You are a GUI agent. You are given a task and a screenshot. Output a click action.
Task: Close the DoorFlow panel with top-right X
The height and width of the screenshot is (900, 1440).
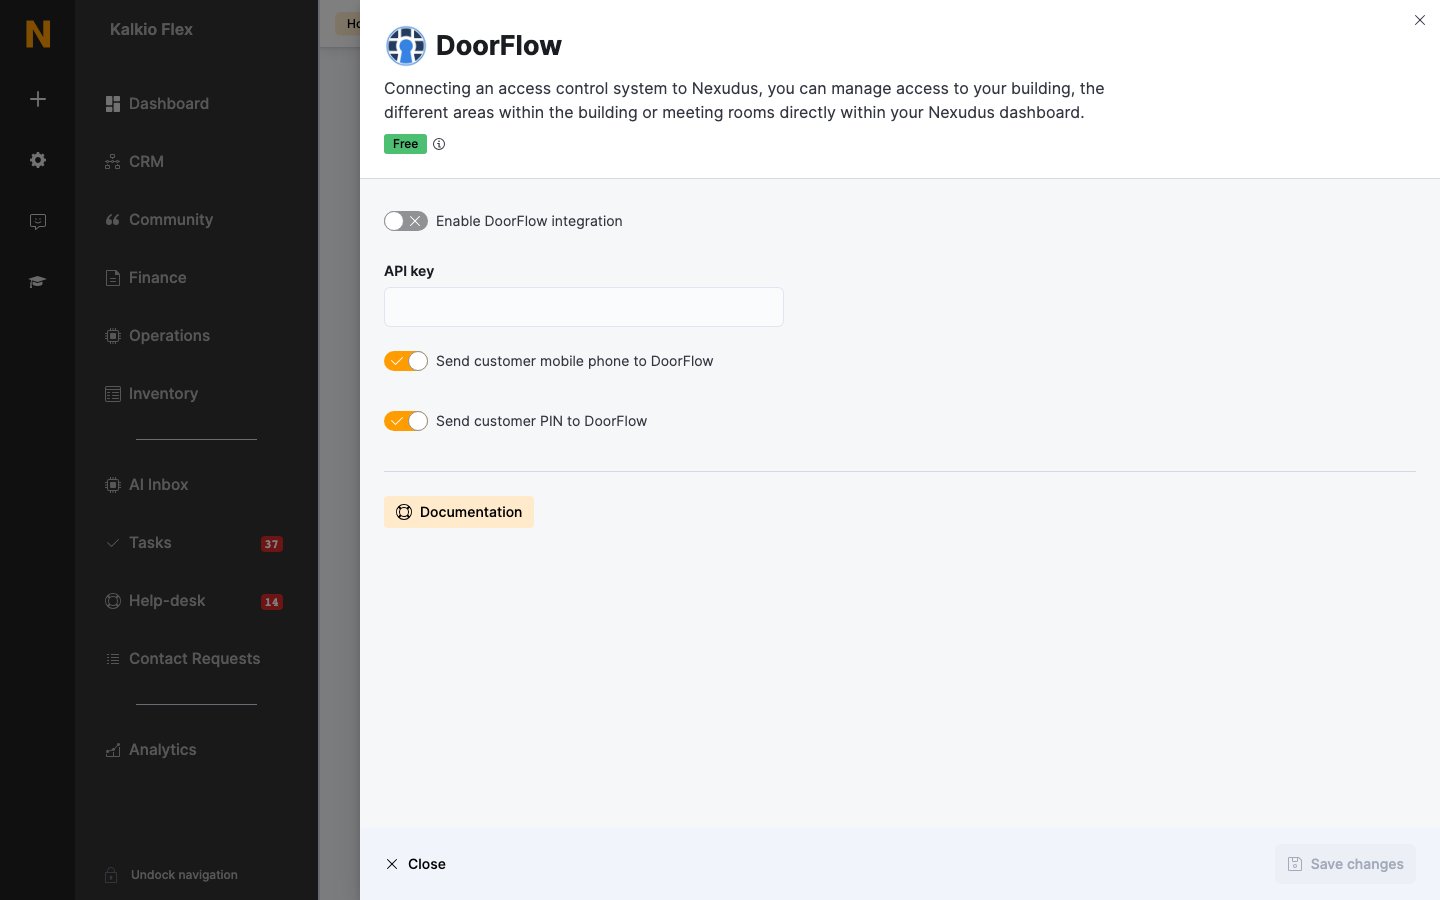pyautogui.click(x=1420, y=20)
